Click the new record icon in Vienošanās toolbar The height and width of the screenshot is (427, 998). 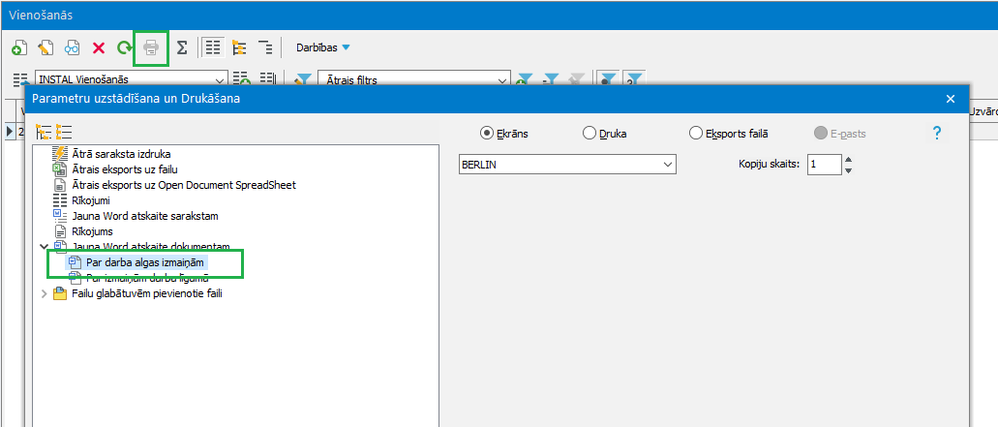click(x=20, y=48)
